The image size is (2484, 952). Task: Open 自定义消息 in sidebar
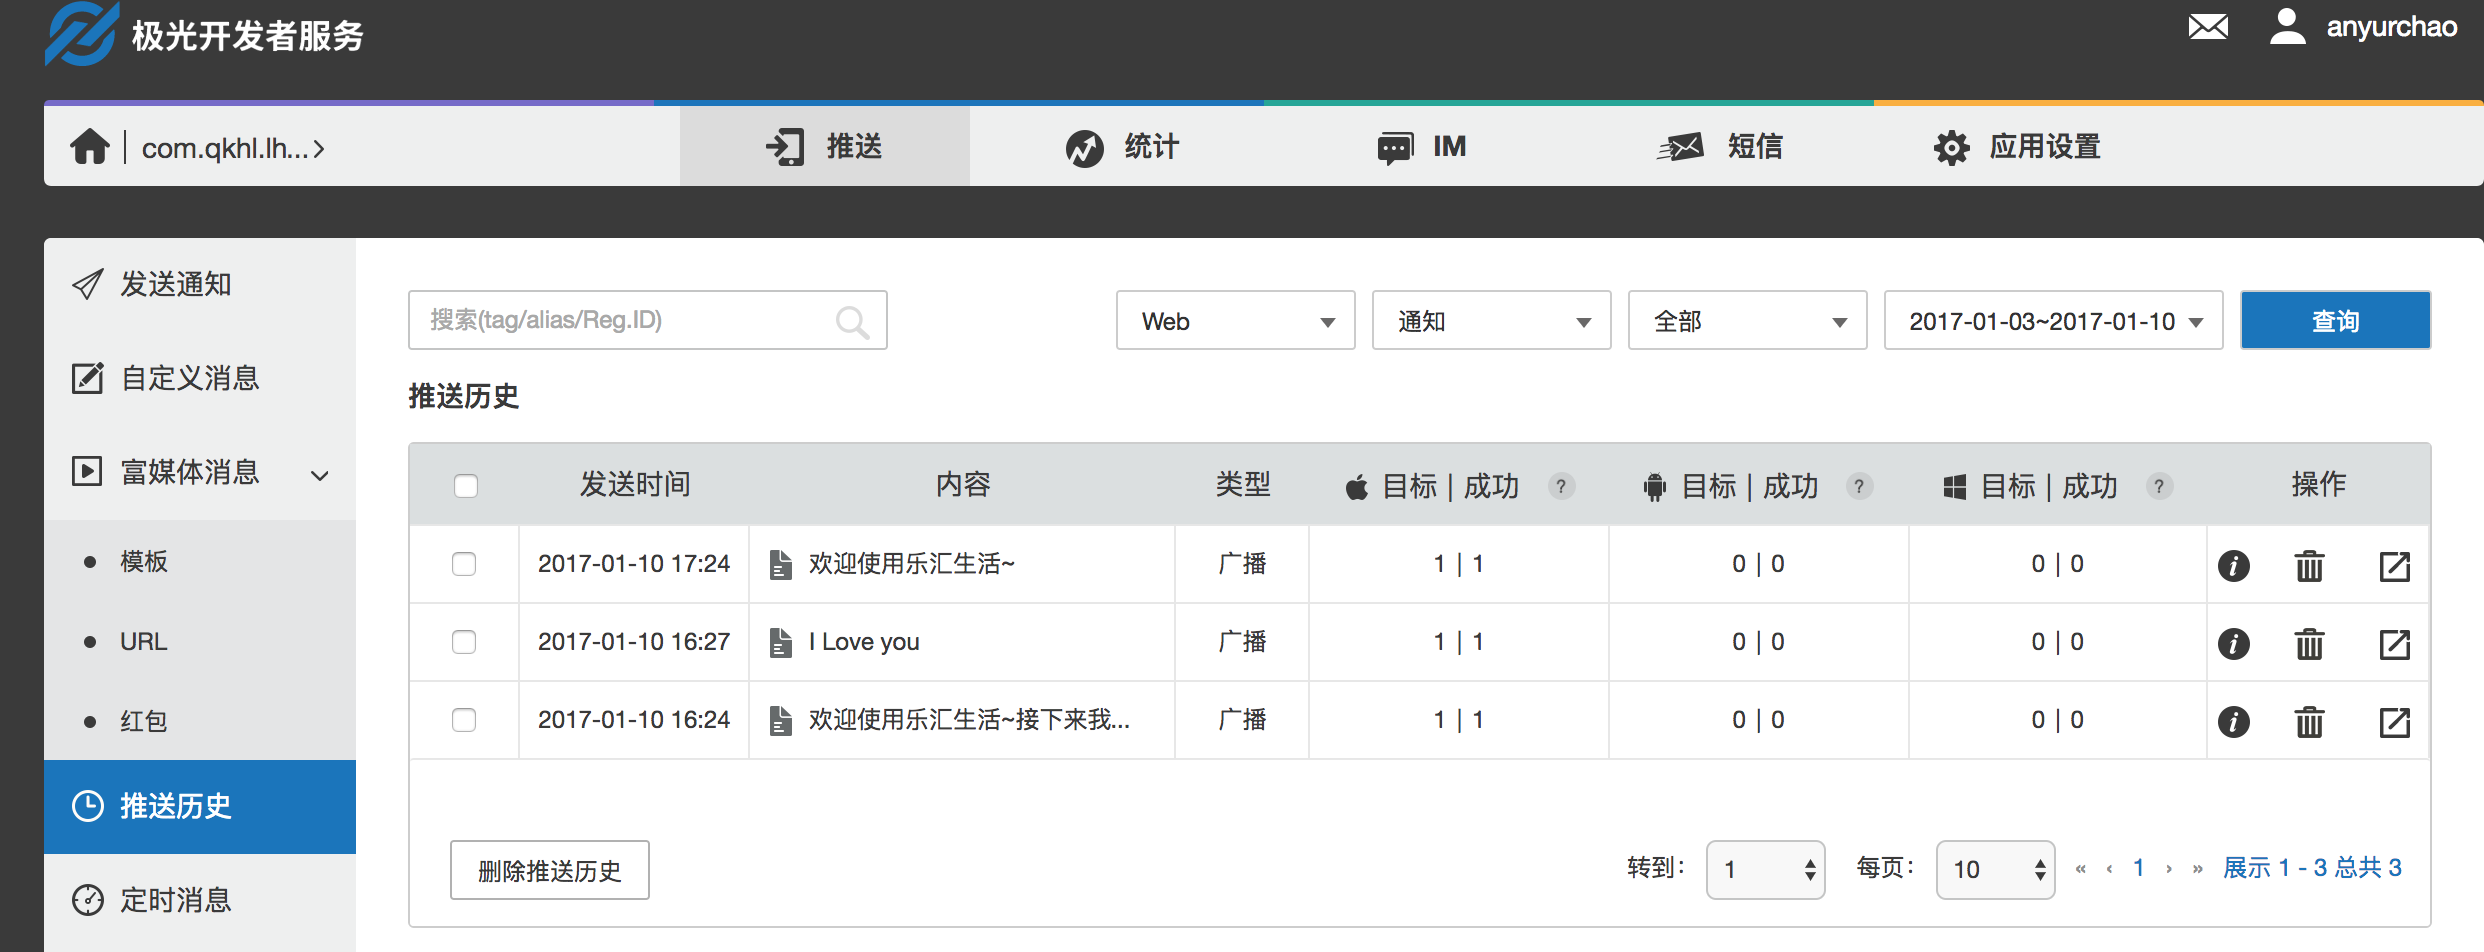pyautogui.click(x=200, y=378)
